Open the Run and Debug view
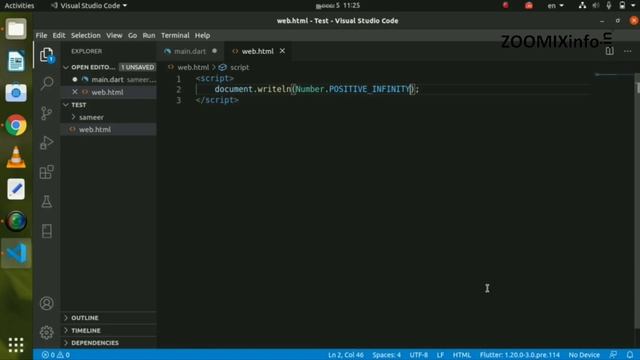 [x=47, y=142]
